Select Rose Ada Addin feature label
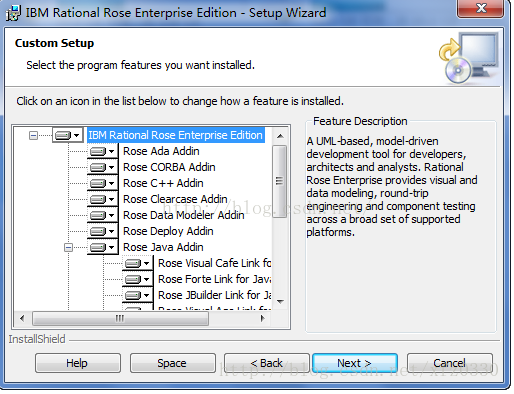This screenshot has height=394, width=514. tap(161, 151)
